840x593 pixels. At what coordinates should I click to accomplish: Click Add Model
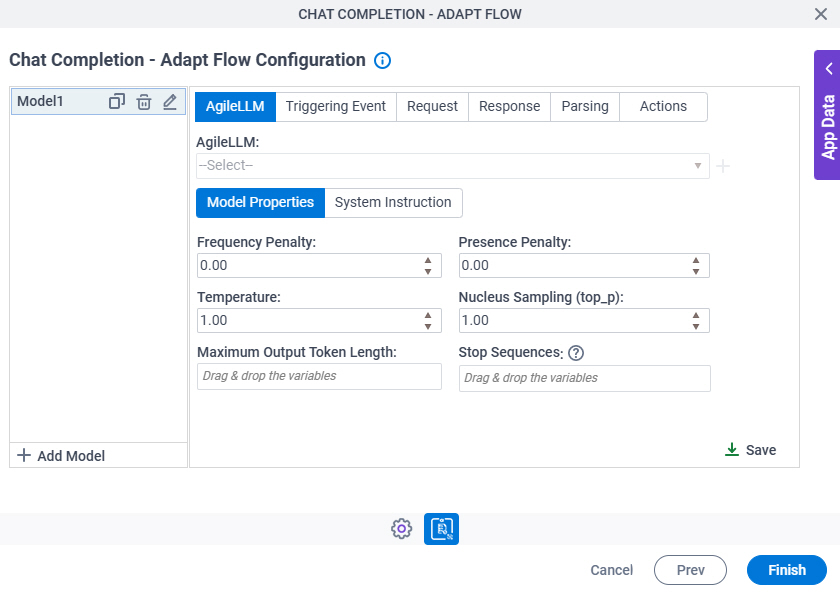click(61, 456)
